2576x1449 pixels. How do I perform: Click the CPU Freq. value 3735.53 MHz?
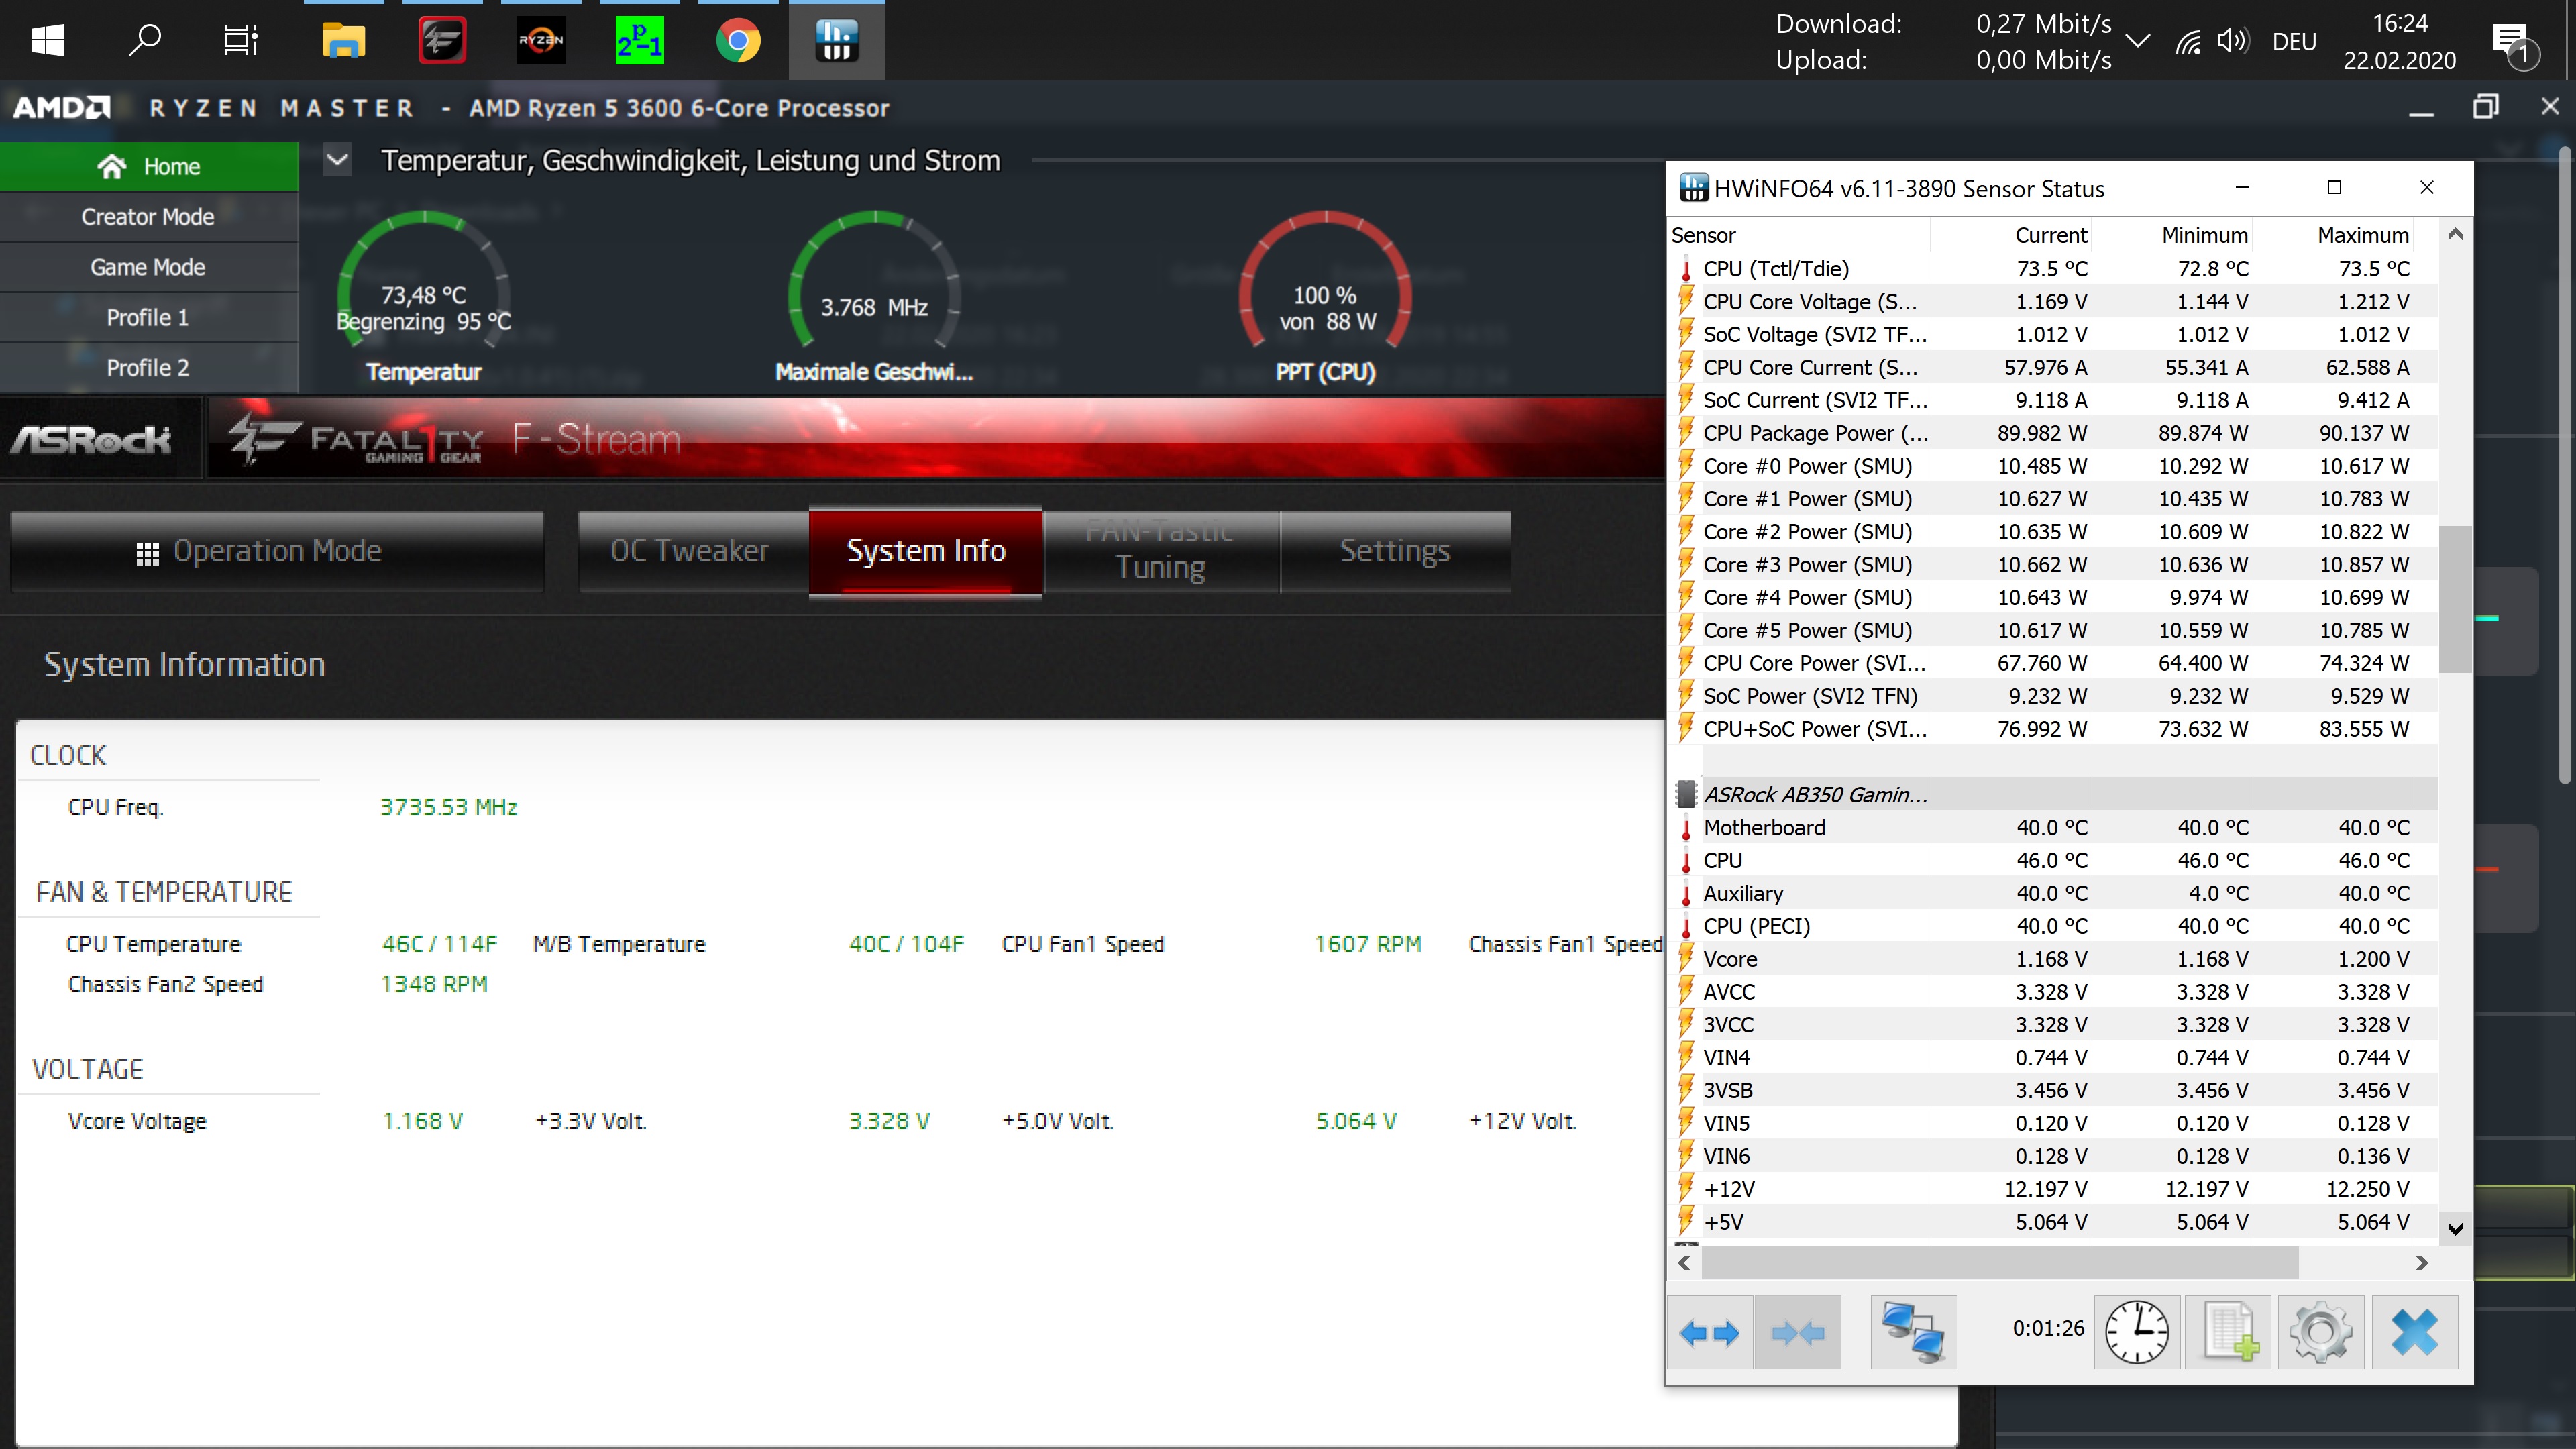pyautogui.click(x=449, y=807)
